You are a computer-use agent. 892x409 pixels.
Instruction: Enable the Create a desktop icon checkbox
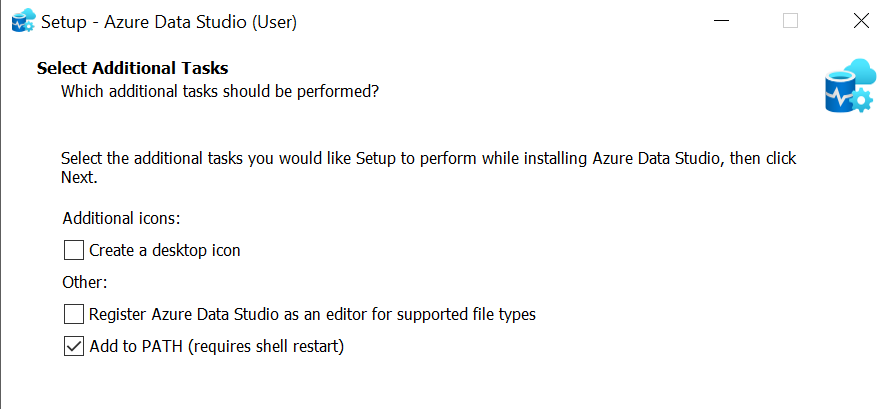click(74, 250)
